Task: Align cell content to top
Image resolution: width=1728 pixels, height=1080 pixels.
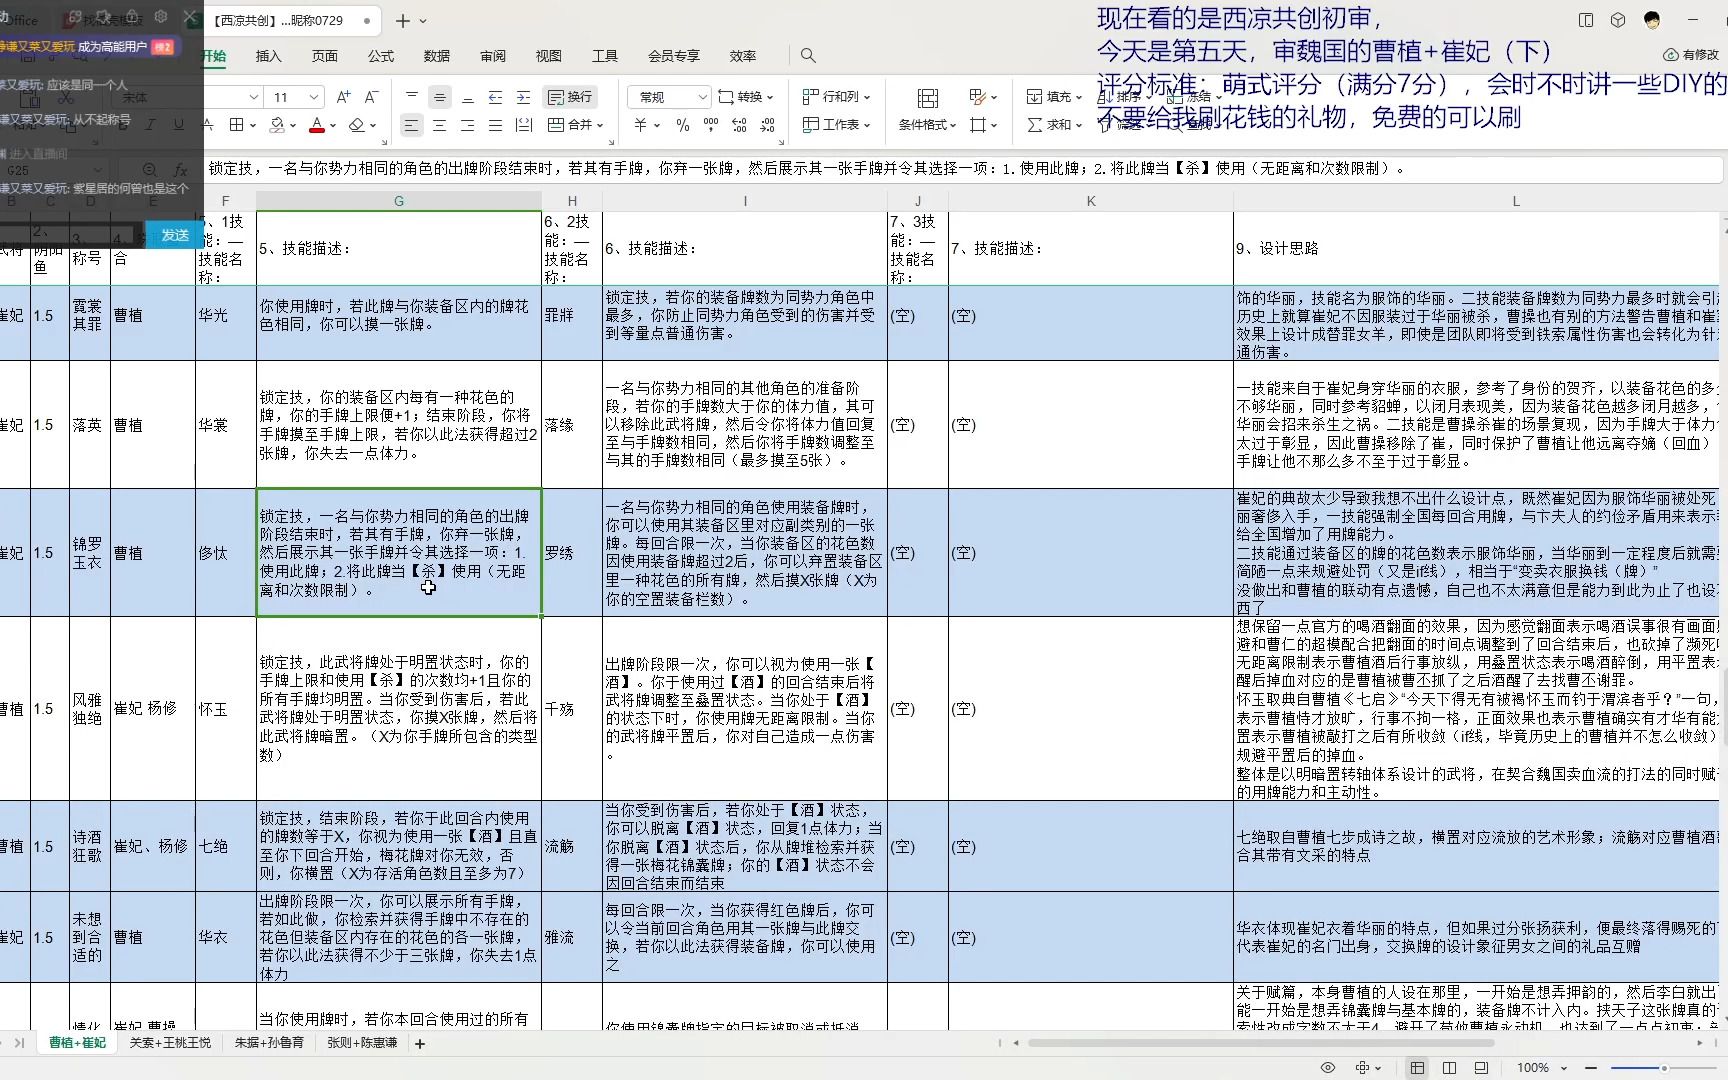Action: click(412, 97)
